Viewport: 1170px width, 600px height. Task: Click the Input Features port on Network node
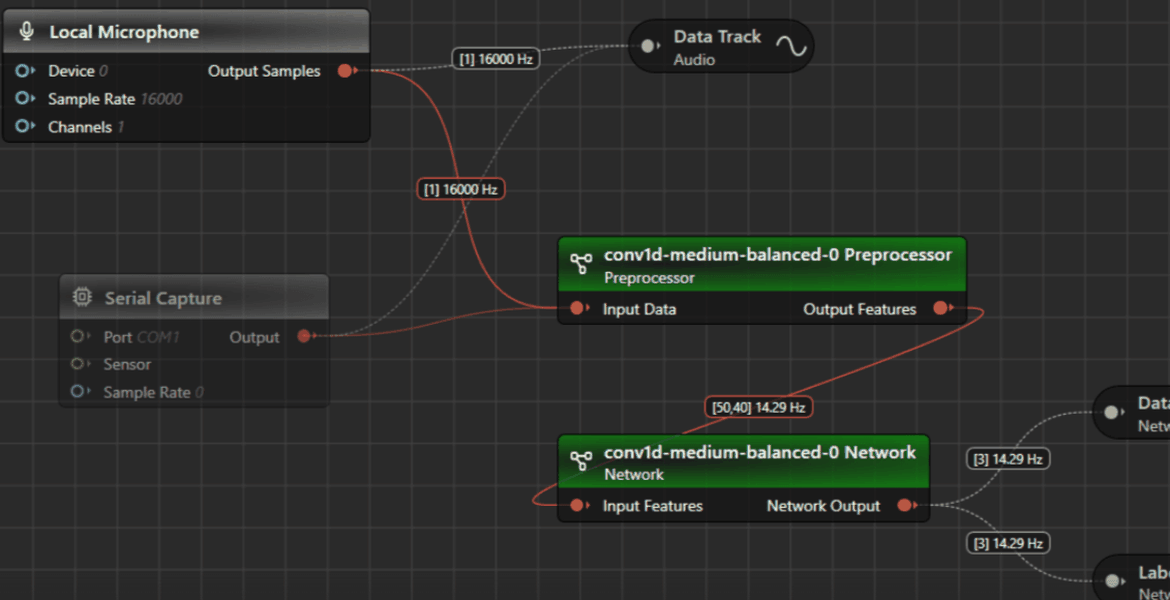[x=578, y=506]
